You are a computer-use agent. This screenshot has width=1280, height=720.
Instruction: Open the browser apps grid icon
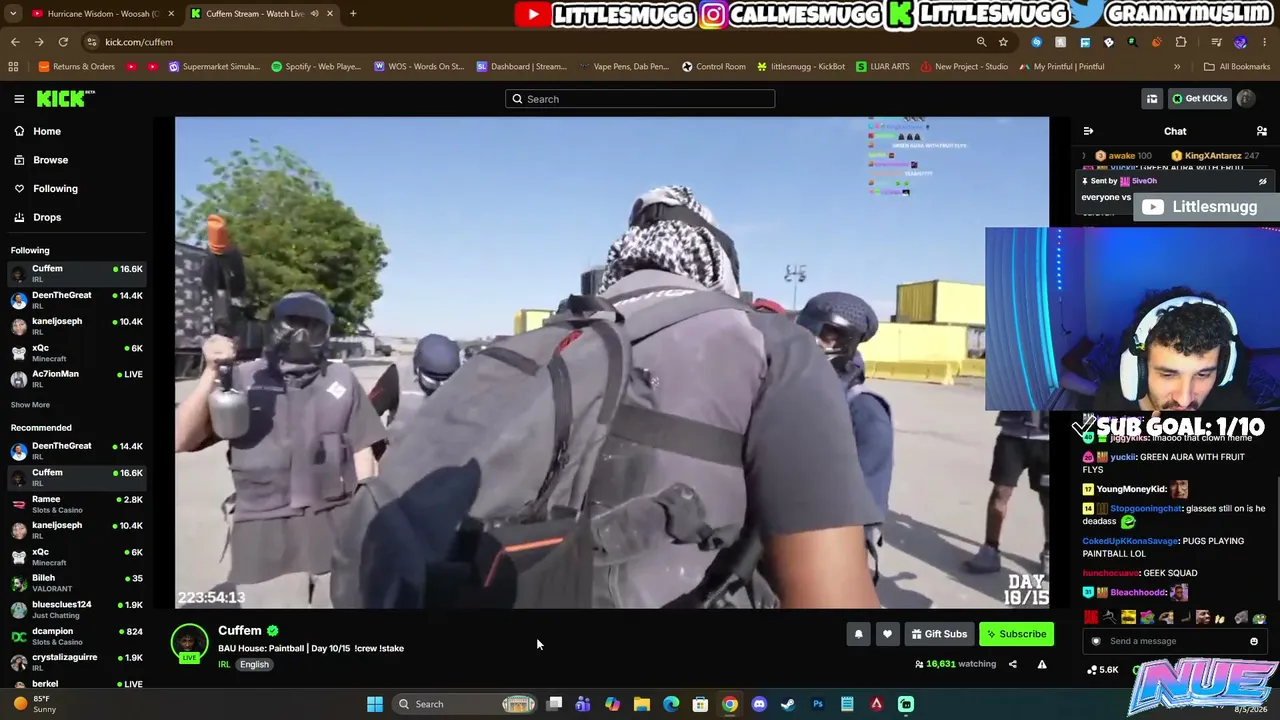13,67
